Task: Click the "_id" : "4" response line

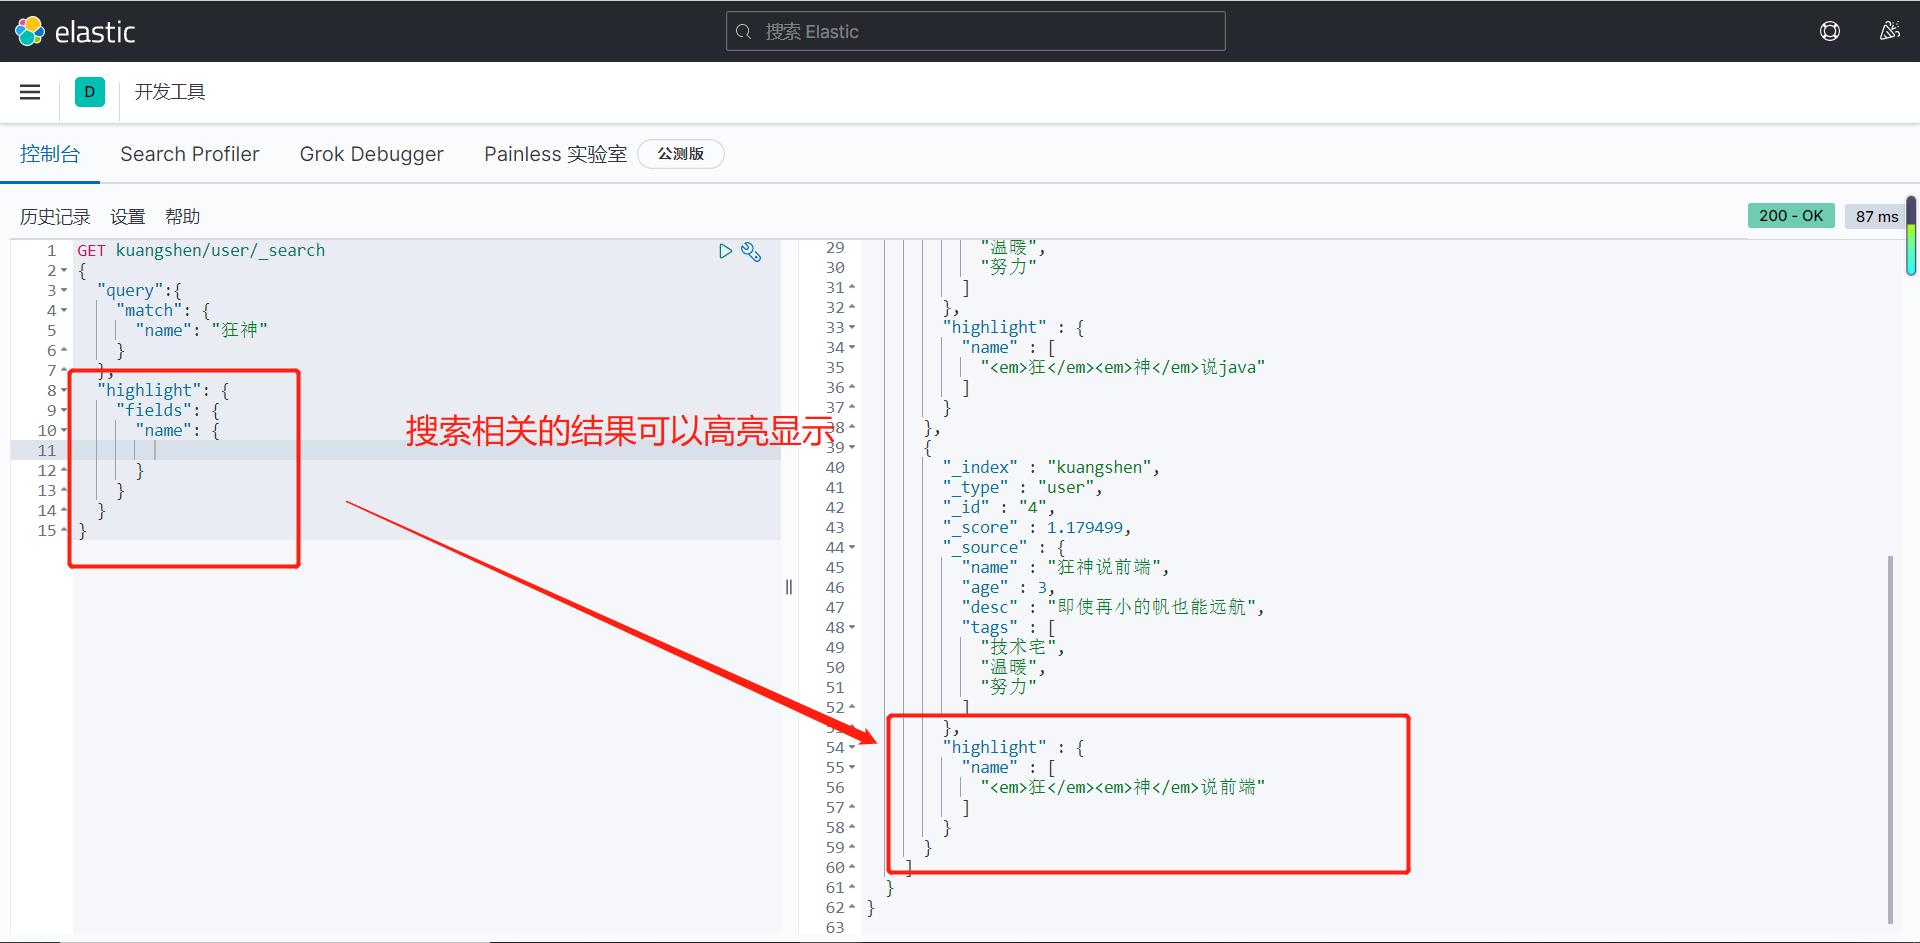Action: tap(998, 508)
